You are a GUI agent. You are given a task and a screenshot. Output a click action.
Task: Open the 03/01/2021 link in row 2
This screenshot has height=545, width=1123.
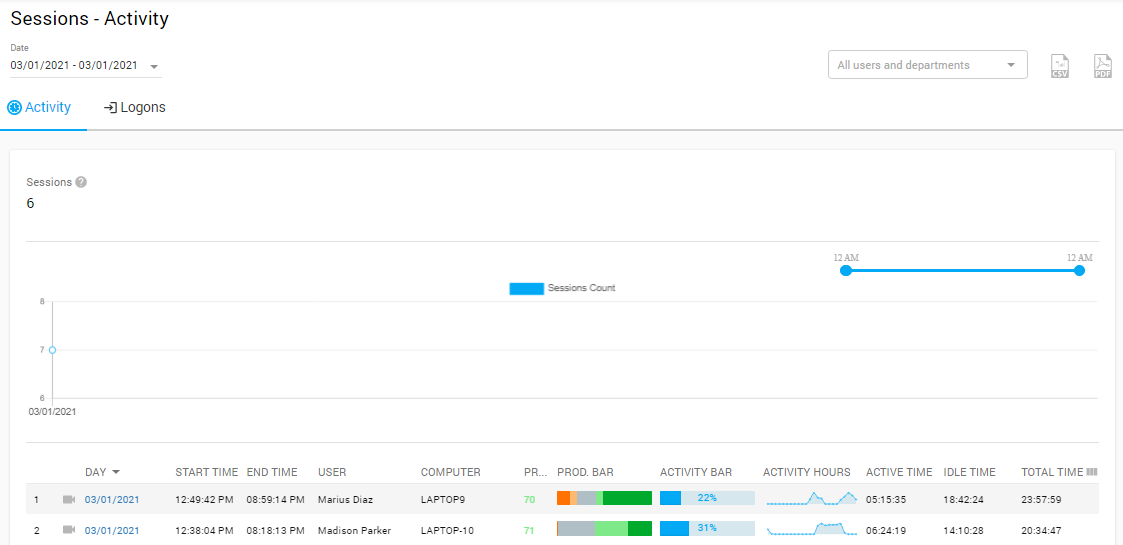(x=112, y=530)
